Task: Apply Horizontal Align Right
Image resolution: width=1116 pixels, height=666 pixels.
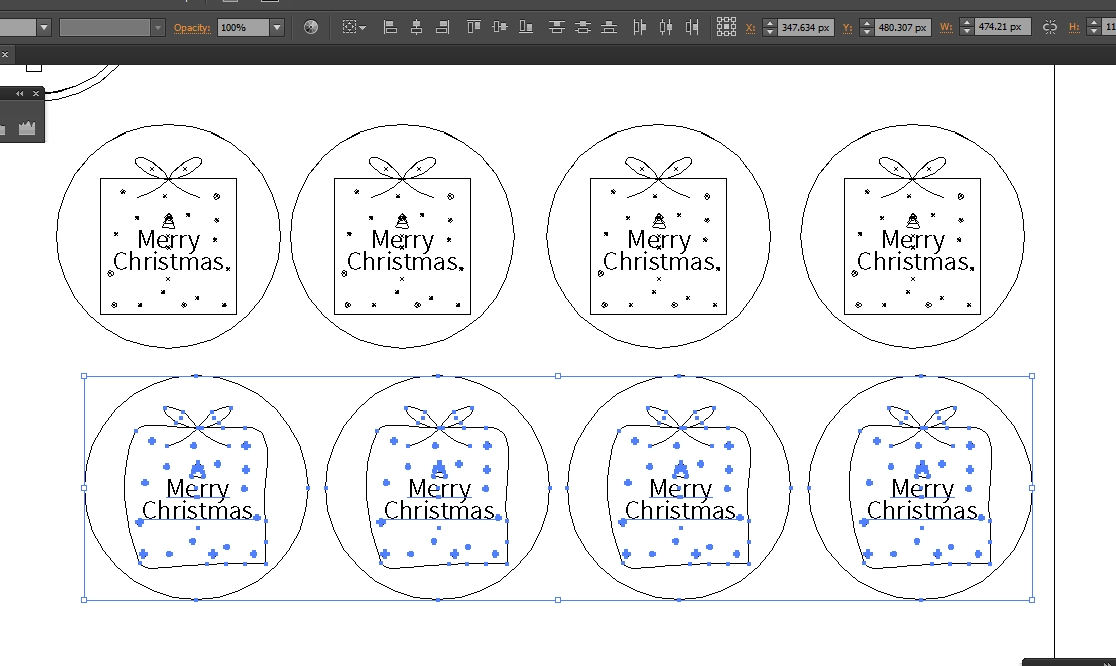Action: 443,28
